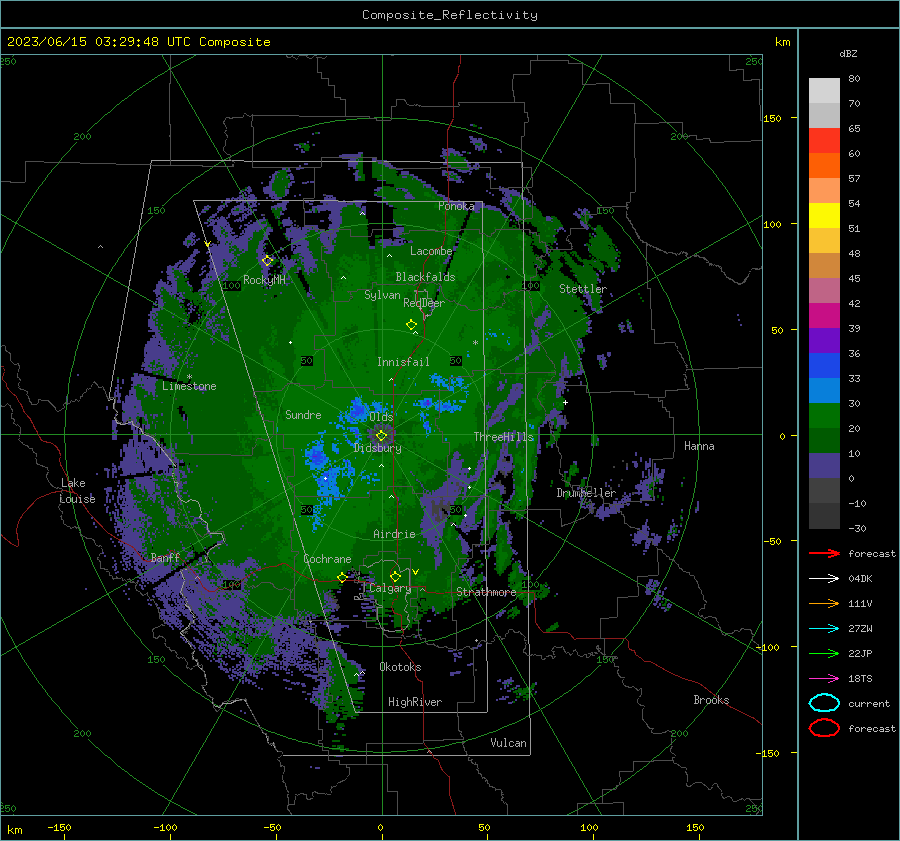The height and width of the screenshot is (841, 900).
Task: Select the 65 dBZ red color swatch
Action: tap(824, 140)
